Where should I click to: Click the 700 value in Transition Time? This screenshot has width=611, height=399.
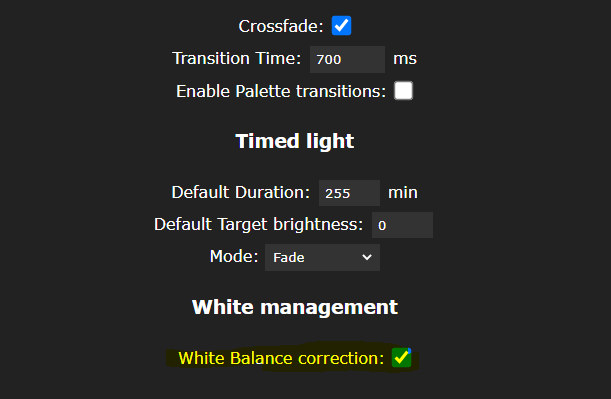click(x=328, y=60)
